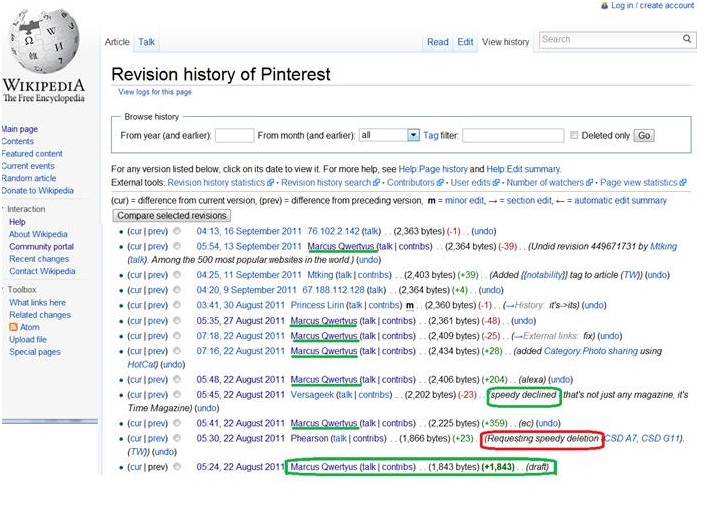This screenshot has width=724, height=512.
Task: Focus the Search input field
Action: pos(610,40)
